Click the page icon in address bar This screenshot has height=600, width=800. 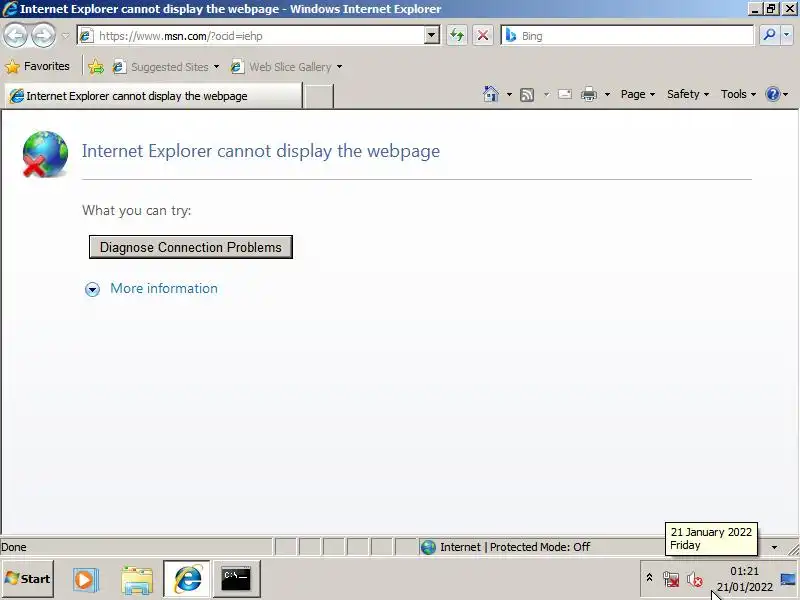point(86,36)
